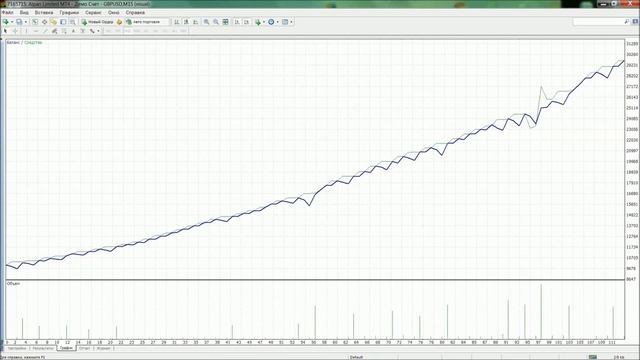Expand the Indicators dropdown arrow
The width and height of the screenshot is (640, 360).
(264, 22)
